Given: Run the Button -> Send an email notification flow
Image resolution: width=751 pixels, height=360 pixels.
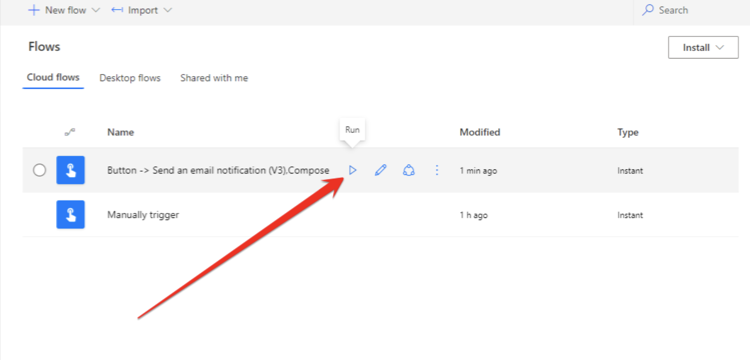Looking at the screenshot, I should [x=353, y=170].
